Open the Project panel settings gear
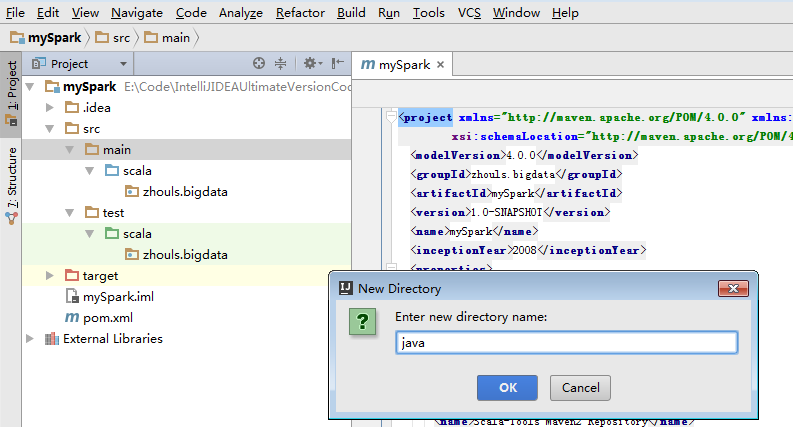 (x=313, y=63)
